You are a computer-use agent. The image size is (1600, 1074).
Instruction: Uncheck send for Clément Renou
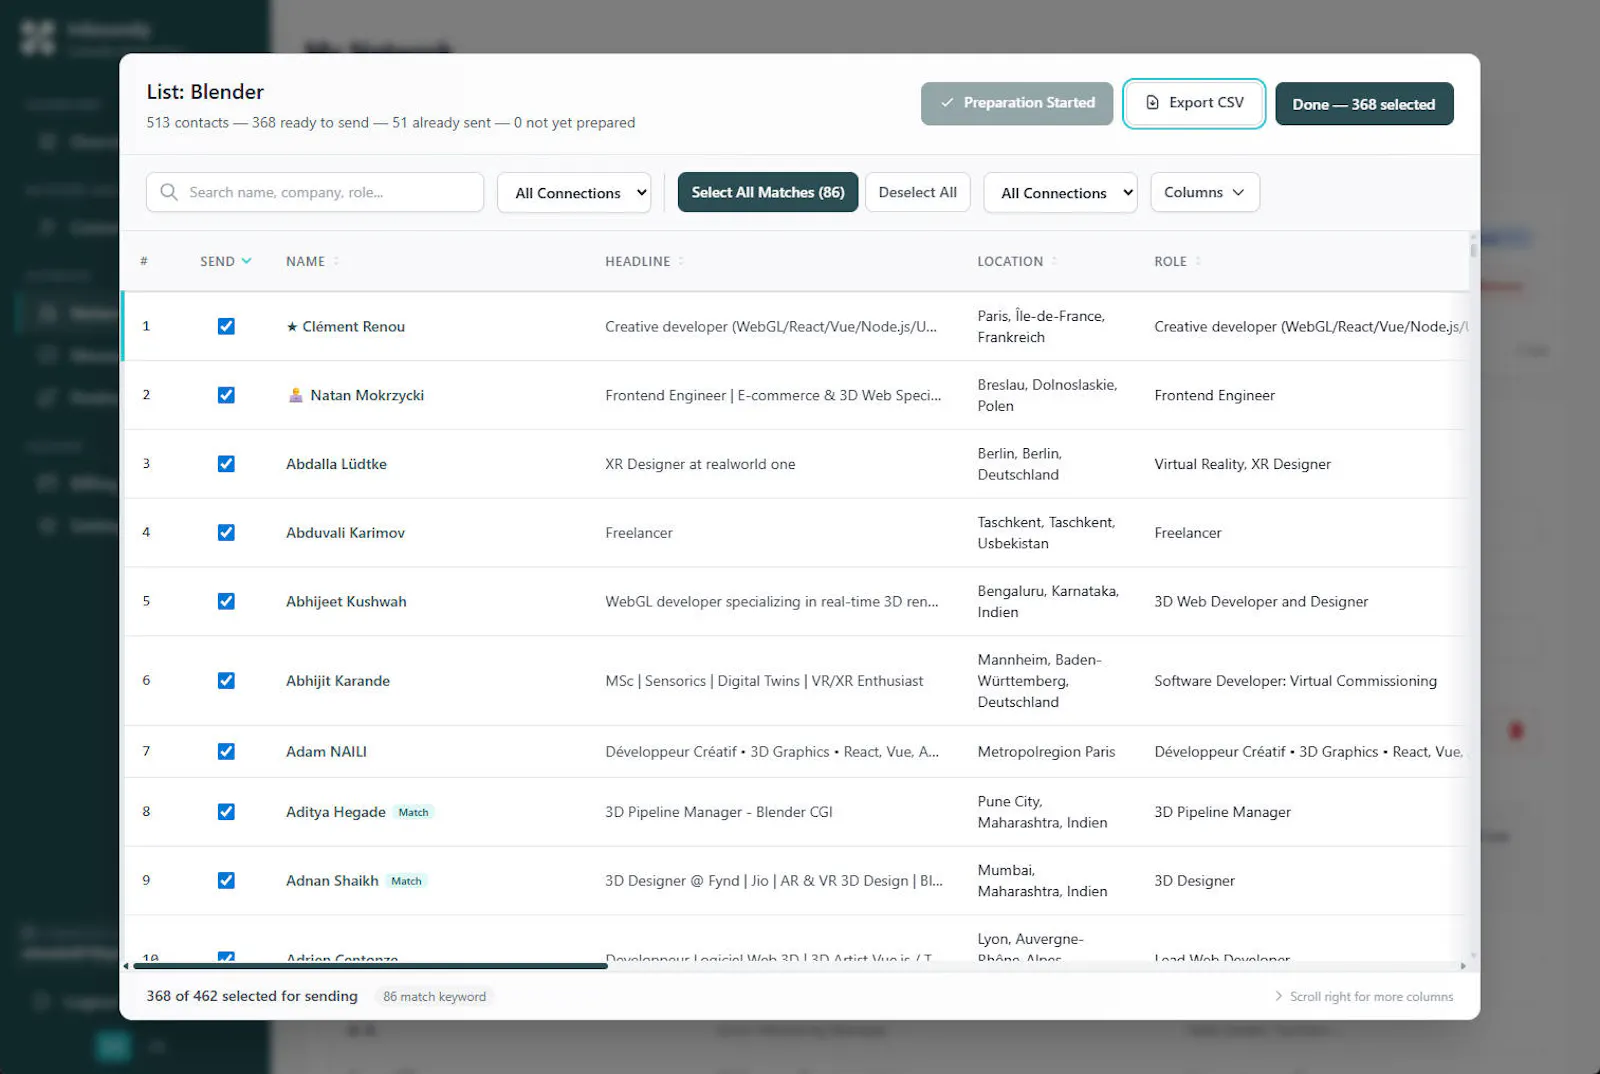226,326
